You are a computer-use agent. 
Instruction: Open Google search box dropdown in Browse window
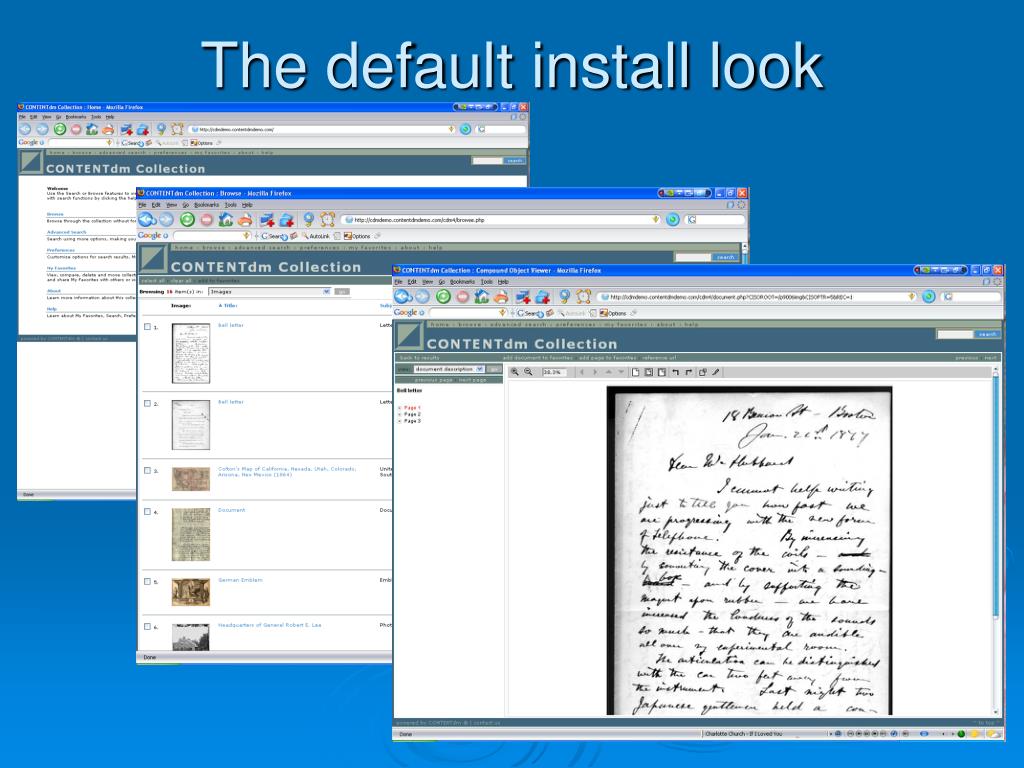point(246,236)
